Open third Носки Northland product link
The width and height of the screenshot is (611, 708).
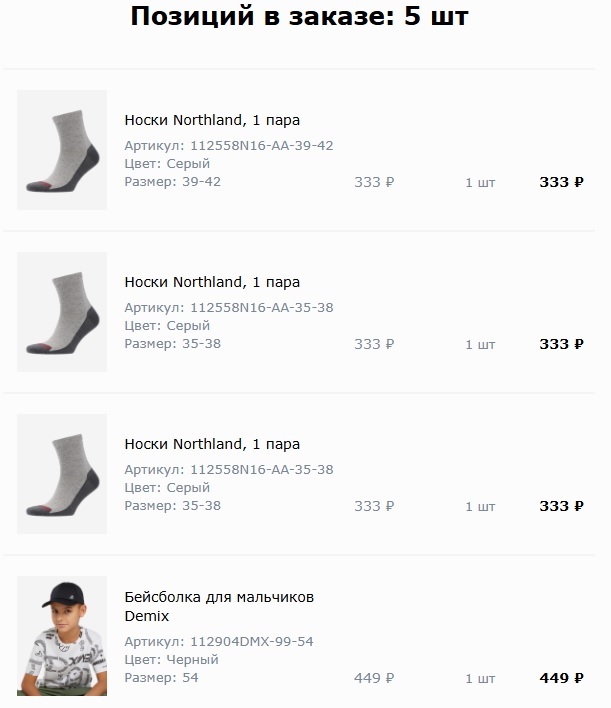click(x=212, y=444)
